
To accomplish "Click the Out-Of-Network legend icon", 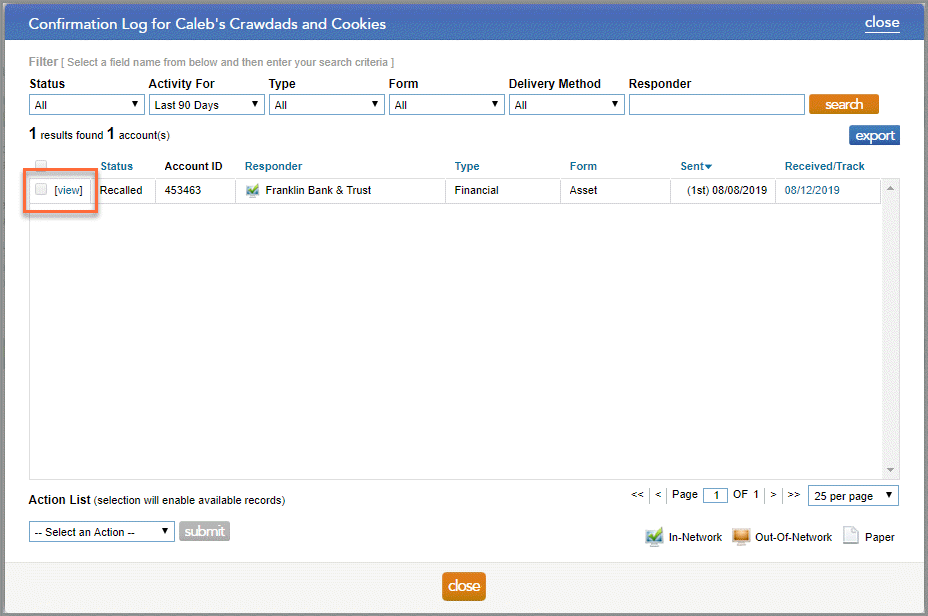I will pos(741,537).
